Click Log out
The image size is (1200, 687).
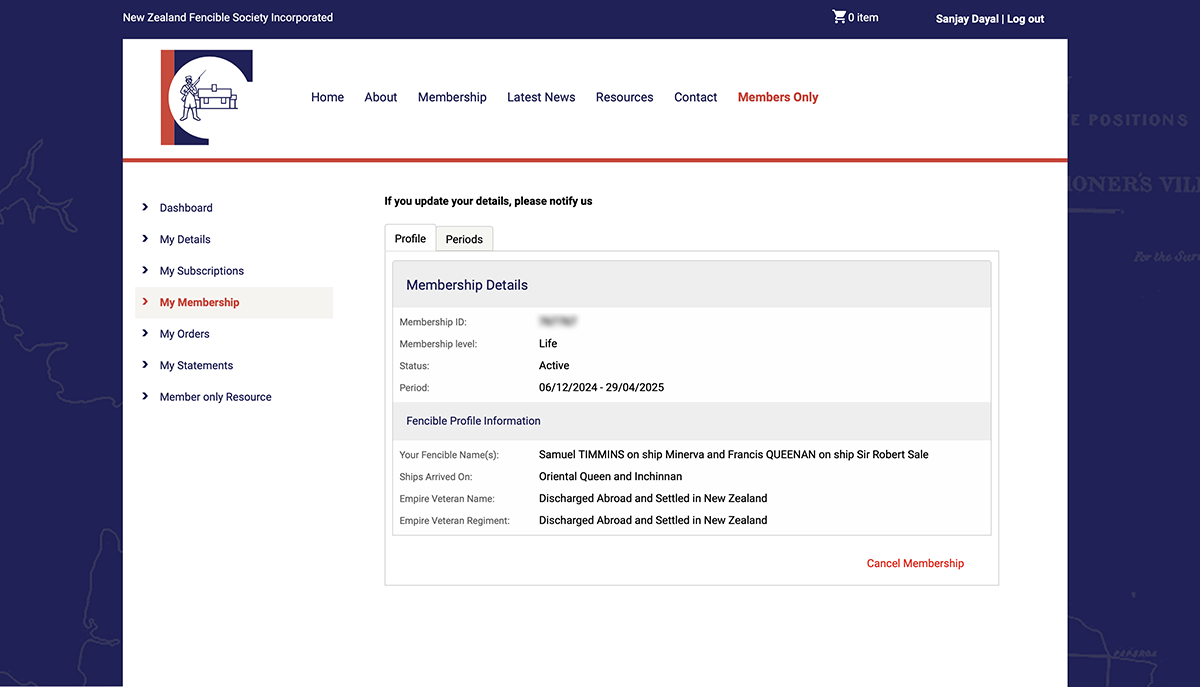[1025, 18]
